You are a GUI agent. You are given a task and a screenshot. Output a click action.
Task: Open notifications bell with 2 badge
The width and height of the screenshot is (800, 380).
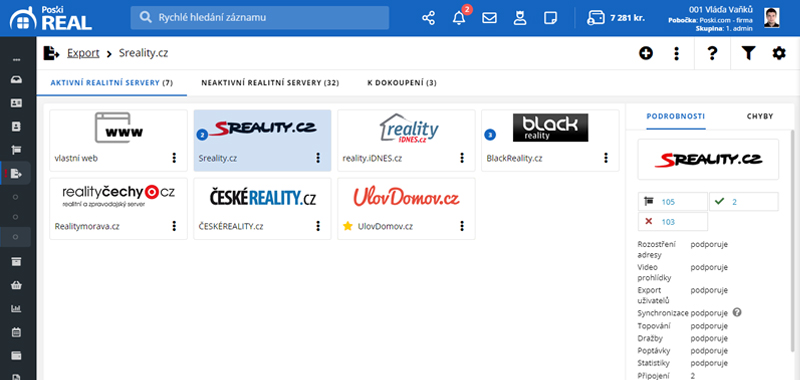coord(459,18)
